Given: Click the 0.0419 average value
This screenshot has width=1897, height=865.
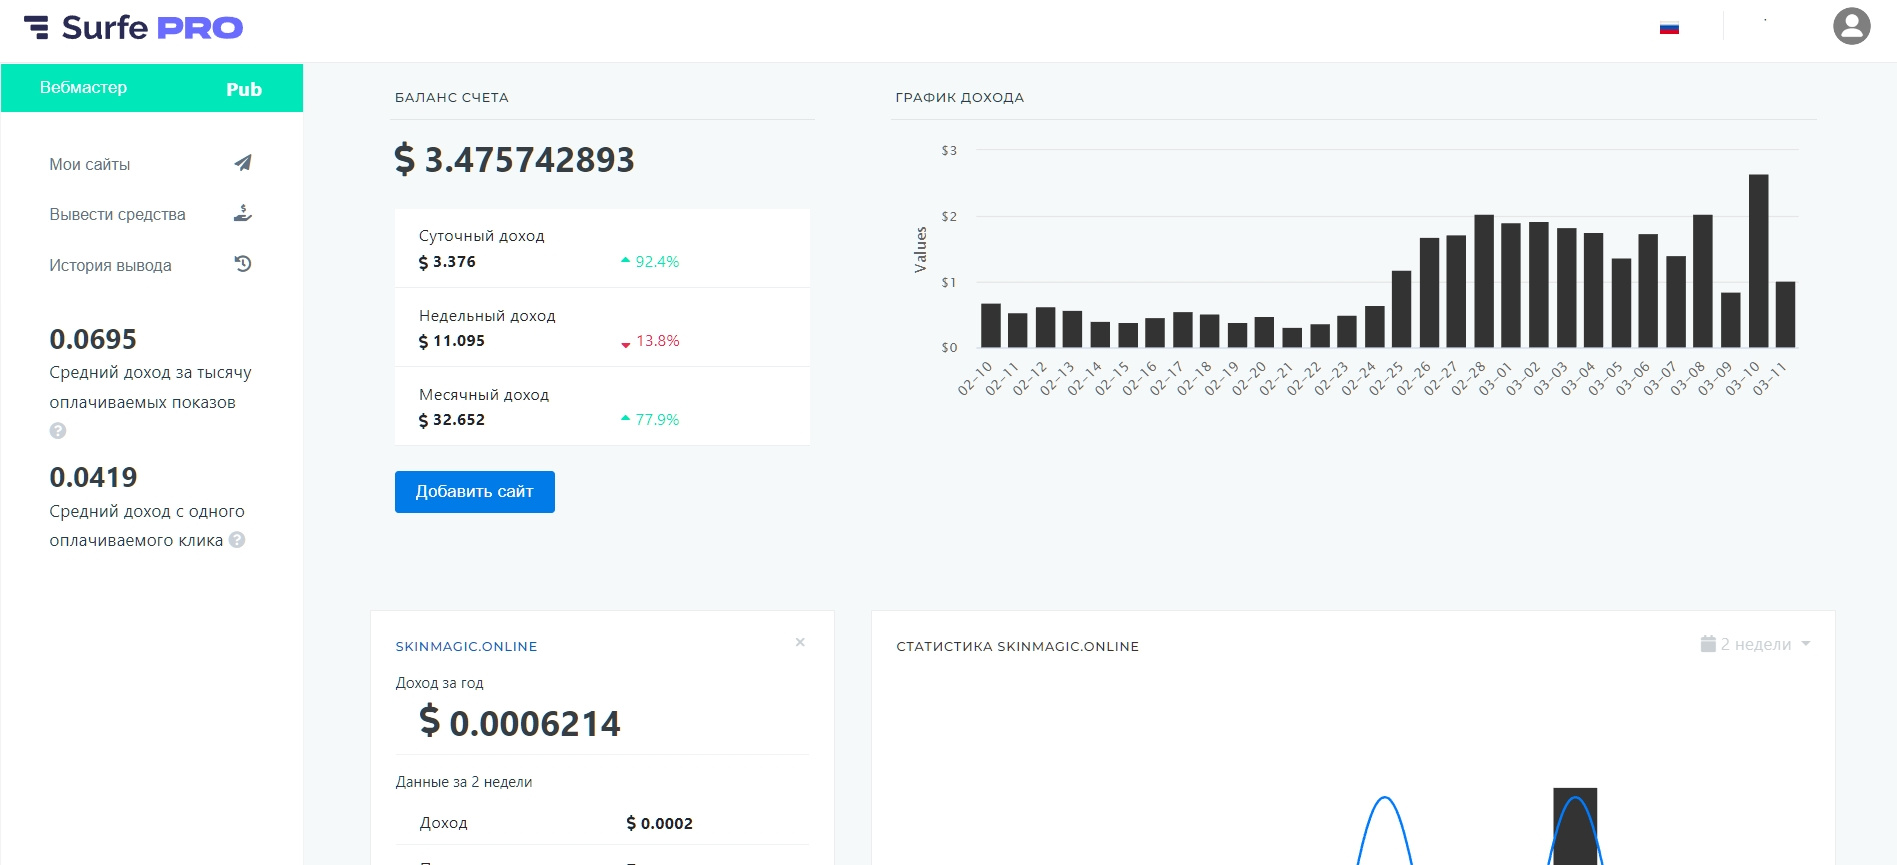Looking at the screenshot, I should [93, 478].
